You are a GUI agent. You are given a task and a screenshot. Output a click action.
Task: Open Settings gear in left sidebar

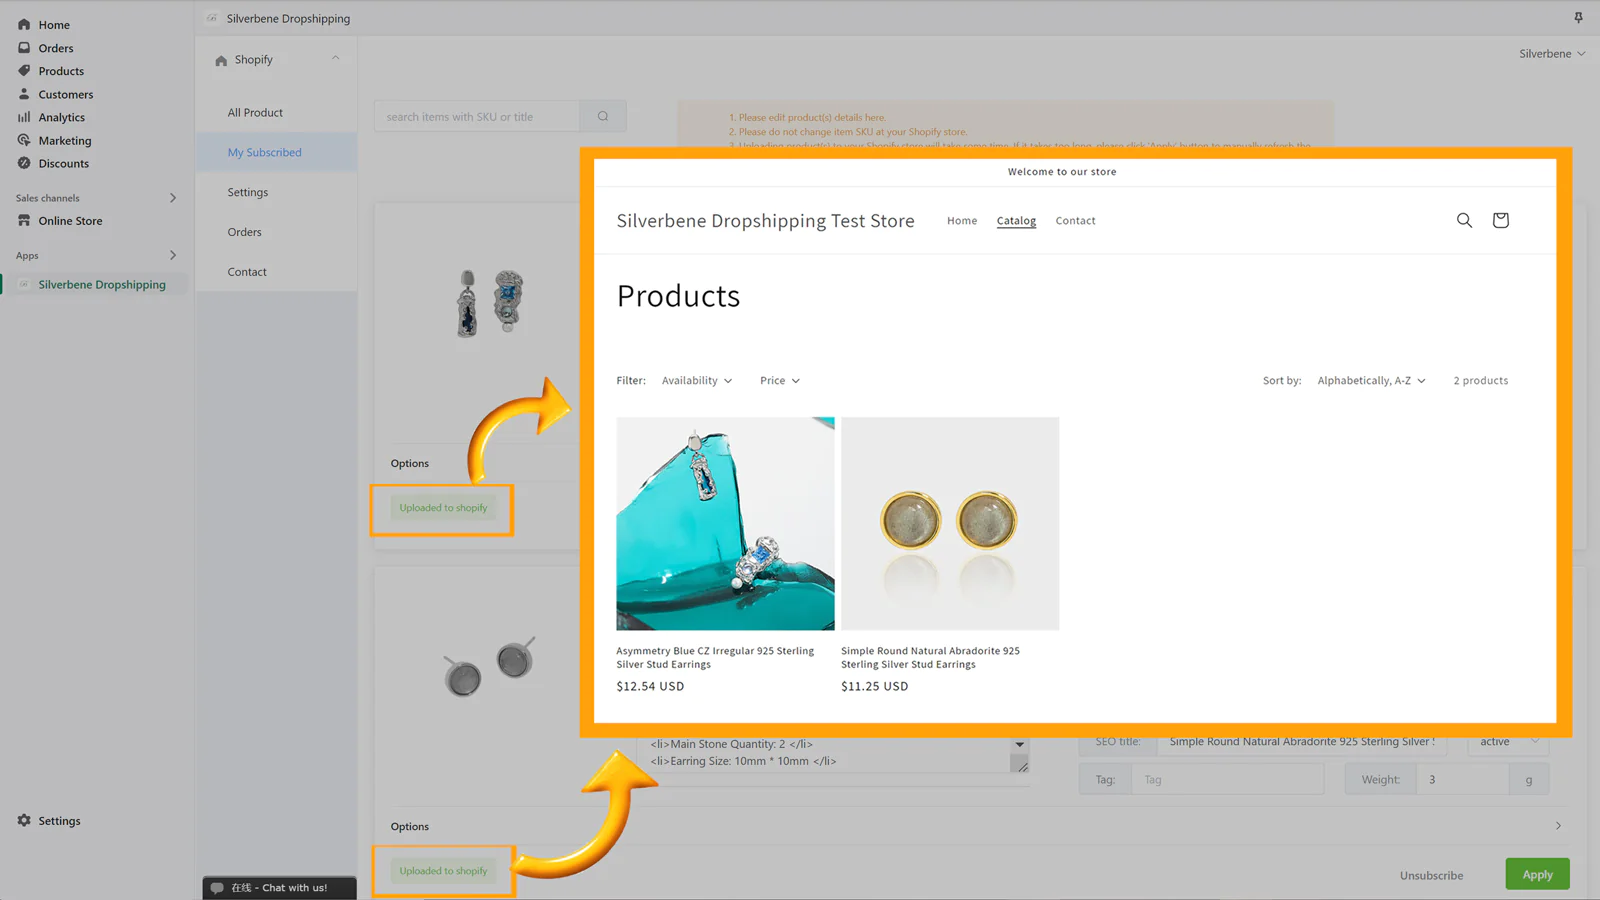[24, 820]
